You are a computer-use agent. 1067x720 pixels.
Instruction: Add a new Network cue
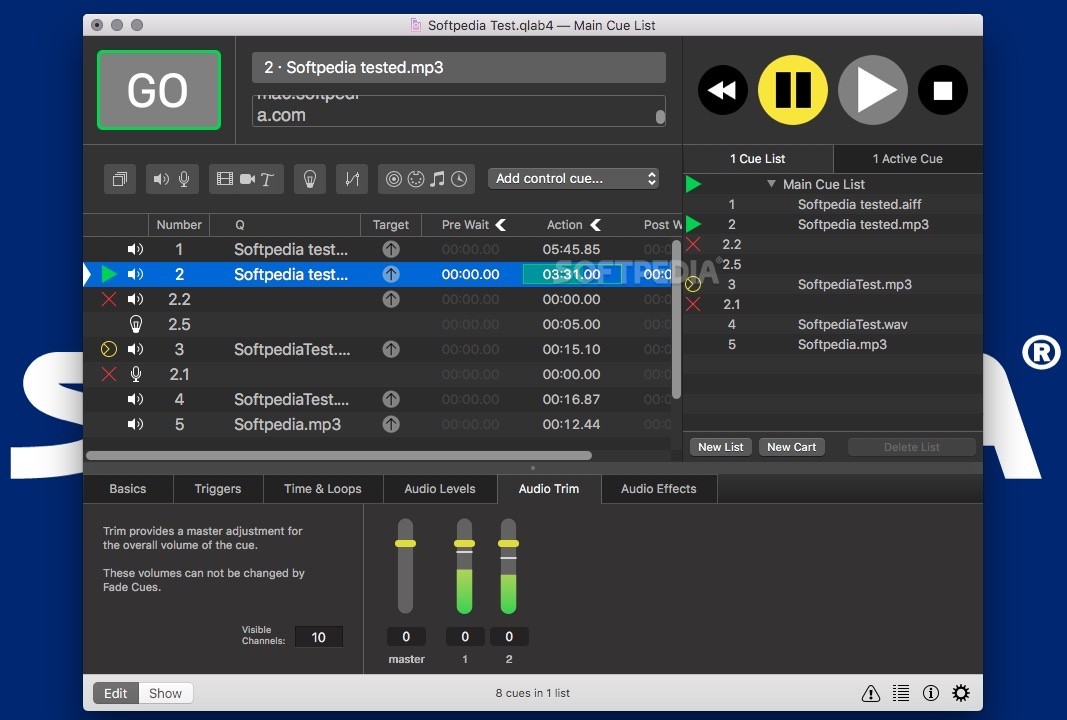click(394, 179)
